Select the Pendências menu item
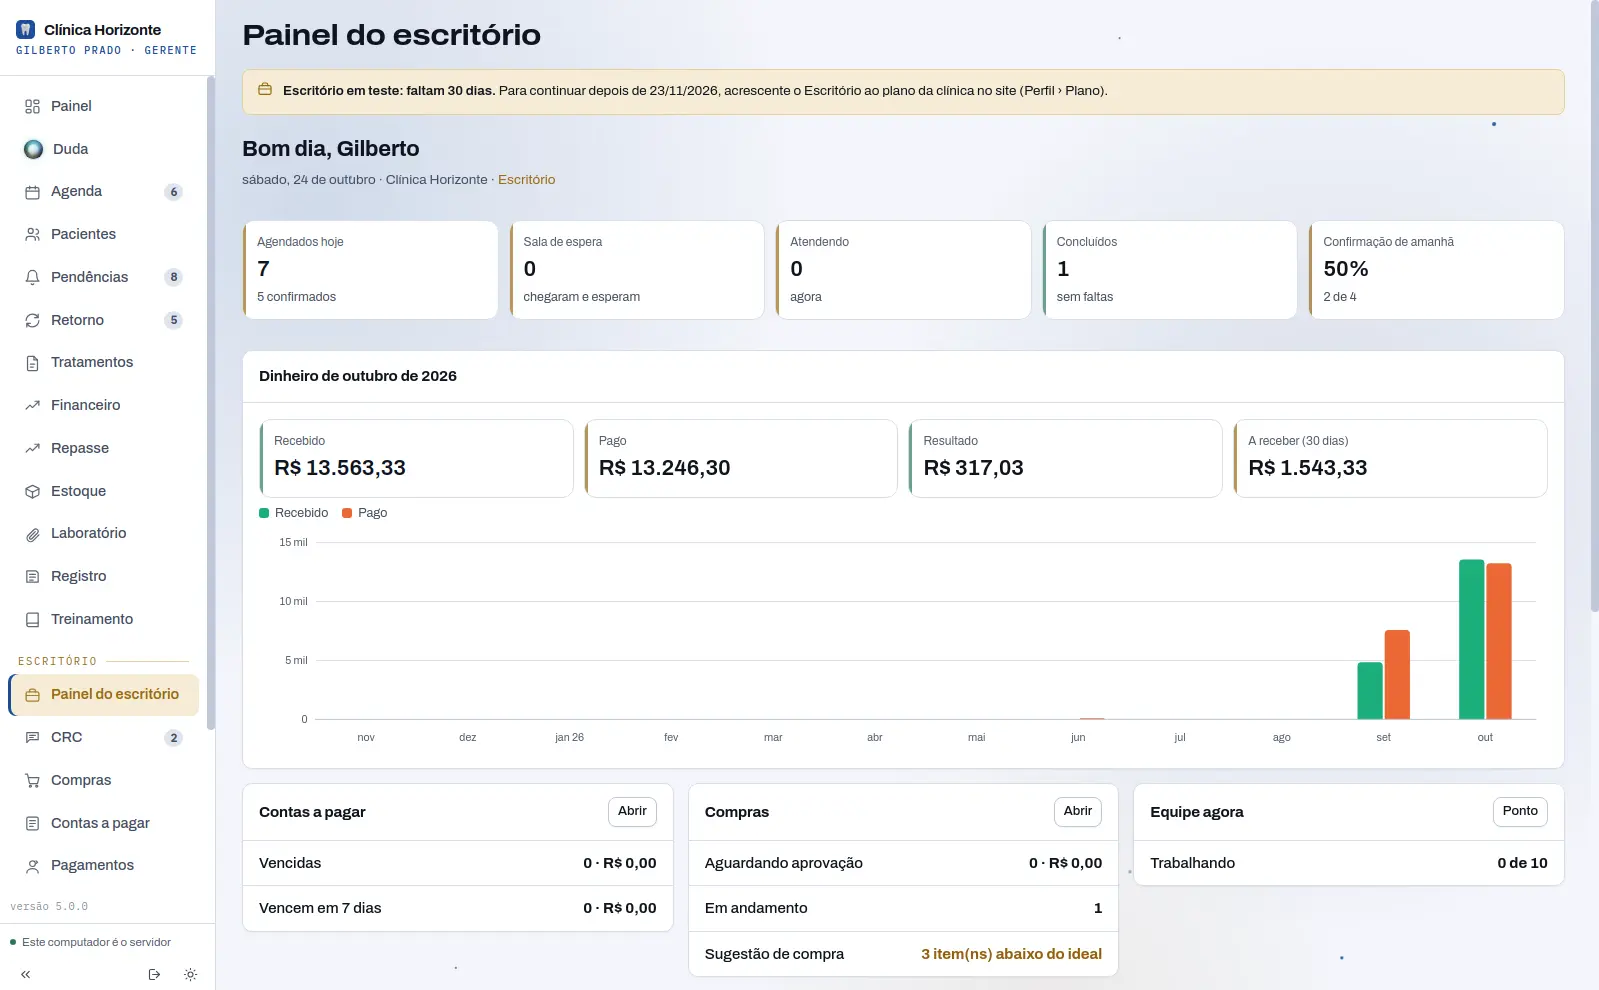The height and width of the screenshot is (990, 1599). click(x=104, y=277)
